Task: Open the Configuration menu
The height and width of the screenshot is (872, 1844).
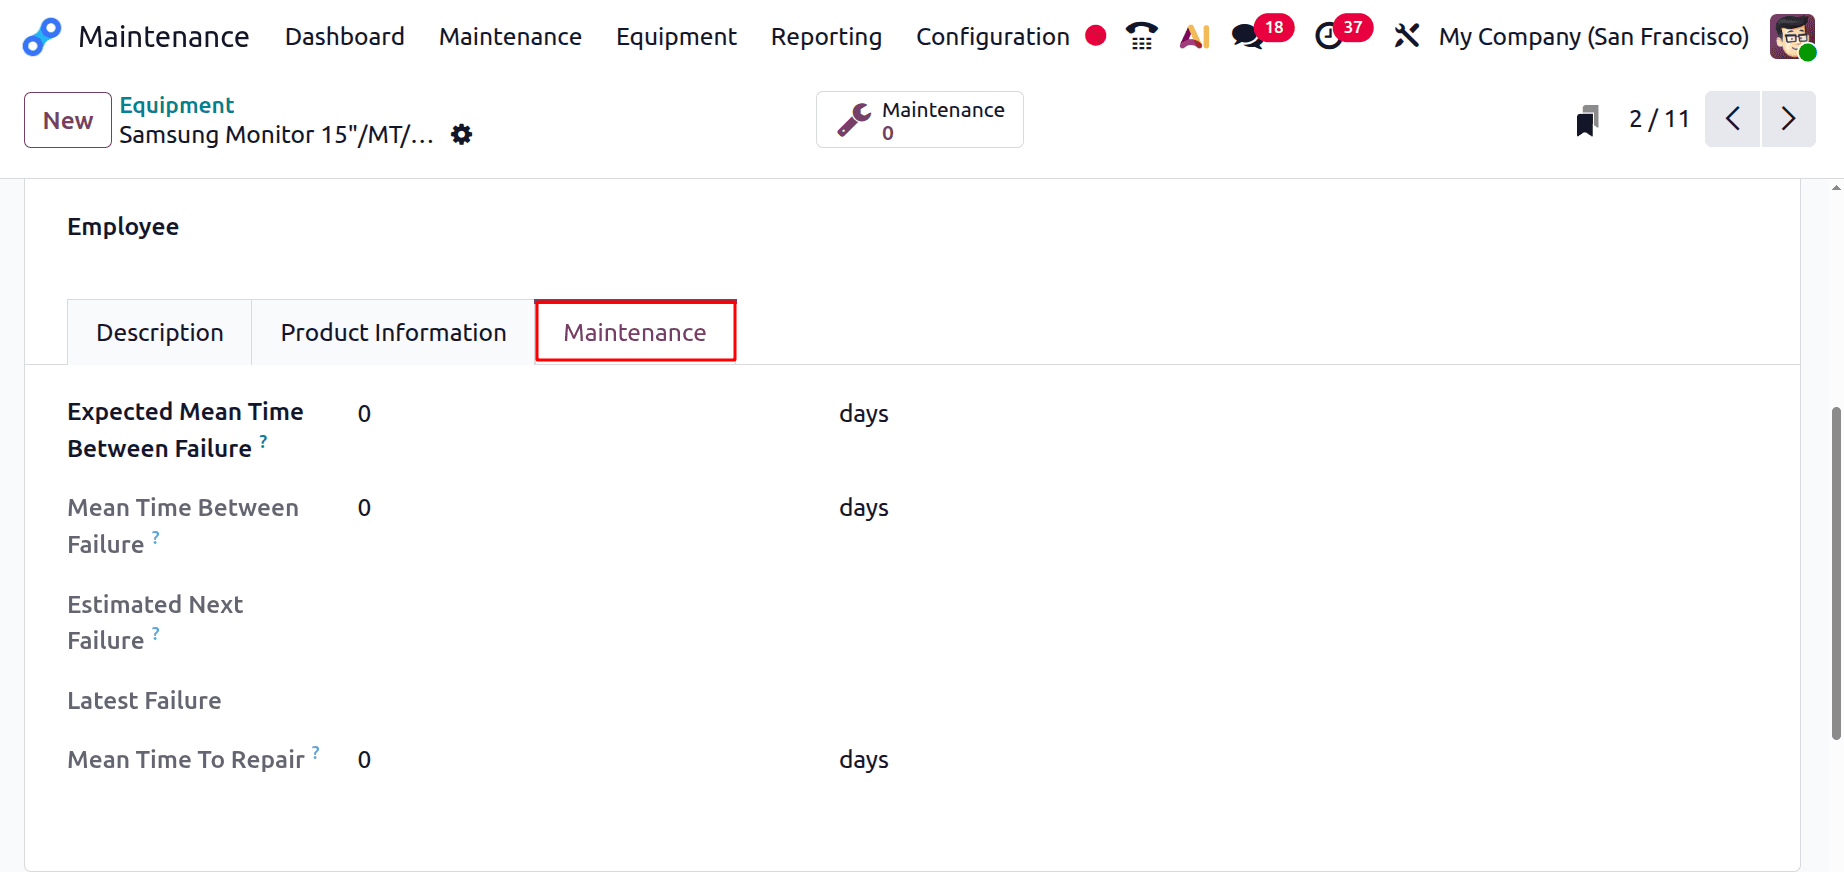Action: [993, 37]
